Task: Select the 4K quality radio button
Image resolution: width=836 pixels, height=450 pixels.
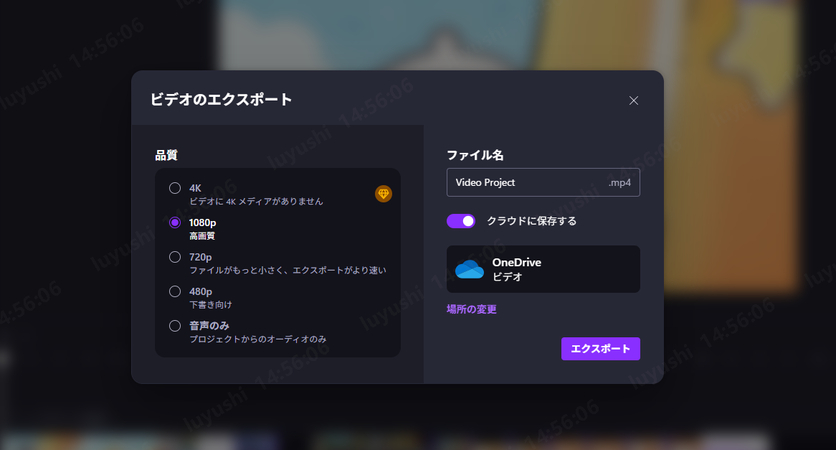Action: [x=175, y=188]
